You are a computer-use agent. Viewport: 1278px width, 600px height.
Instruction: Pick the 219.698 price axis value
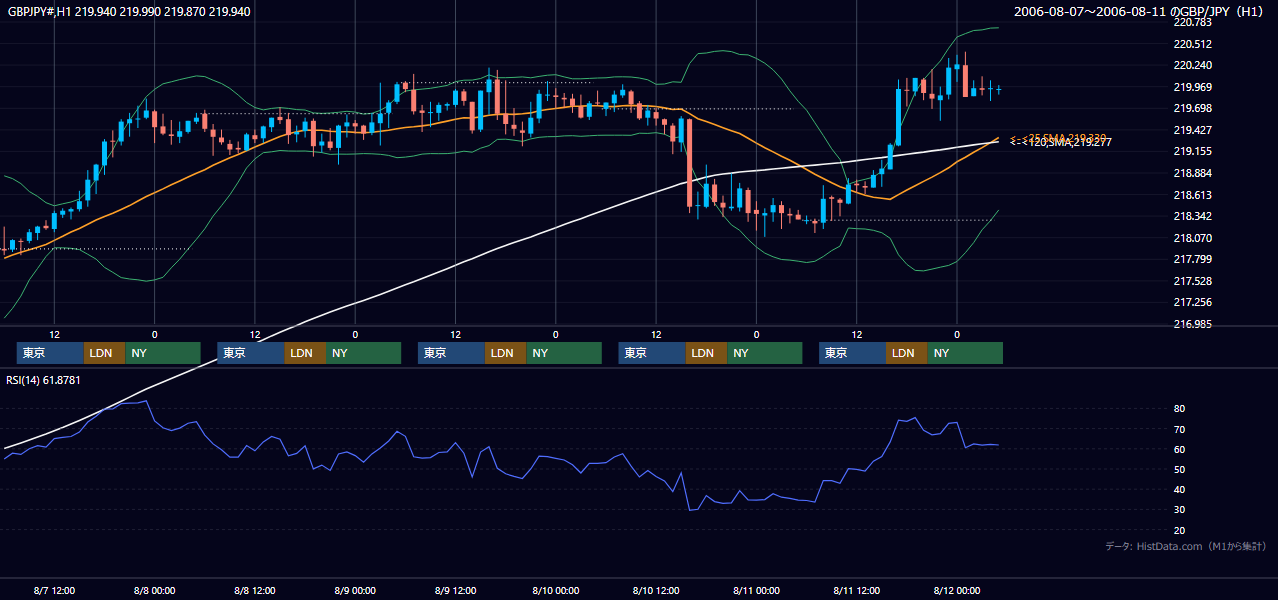pyautogui.click(x=1192, y=108)
